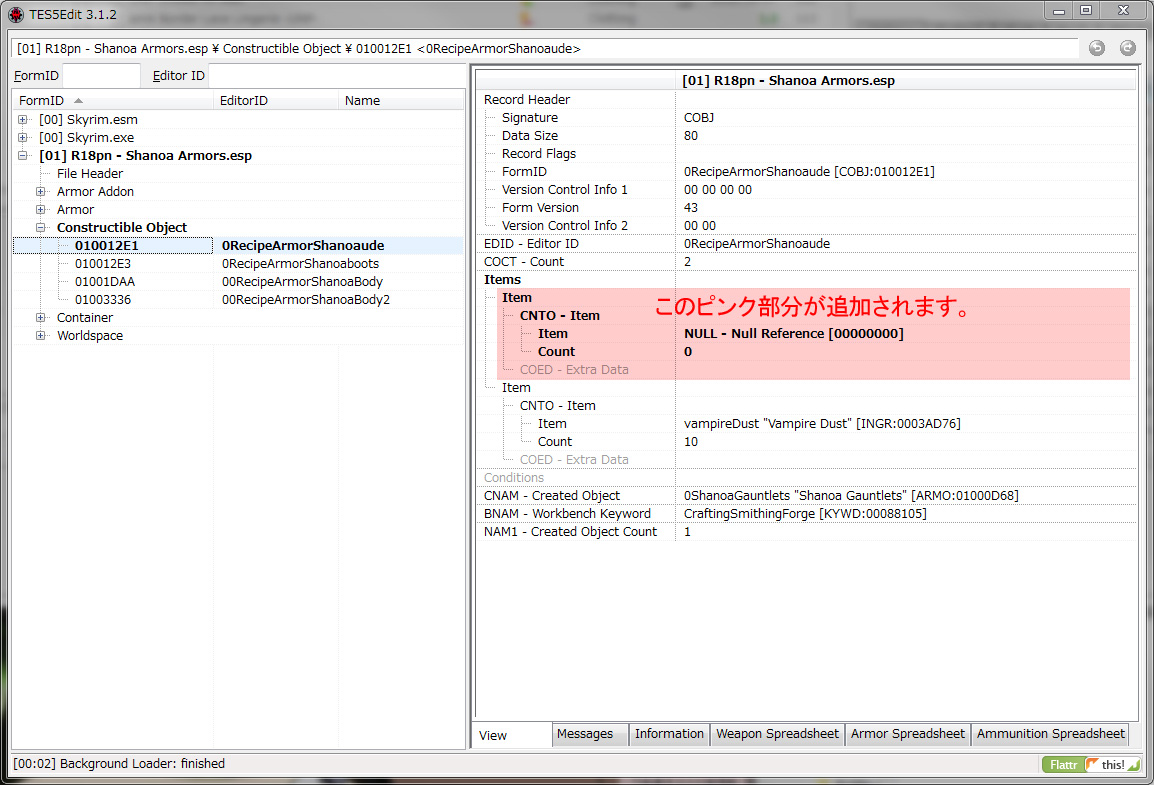The width and height of the screenshot is (1154, 785).
Task: Collapse the [01] R18pn - Shanoa Armors.esp node
Action: 23,155
